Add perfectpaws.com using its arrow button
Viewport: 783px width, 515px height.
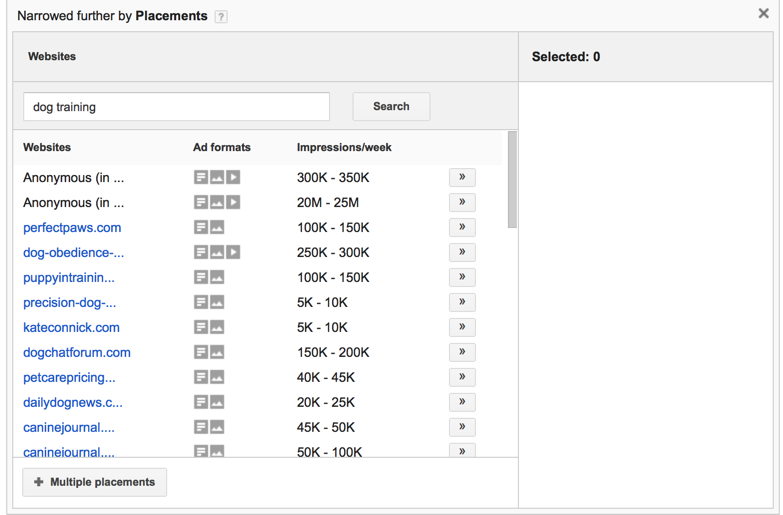point(462,227)
